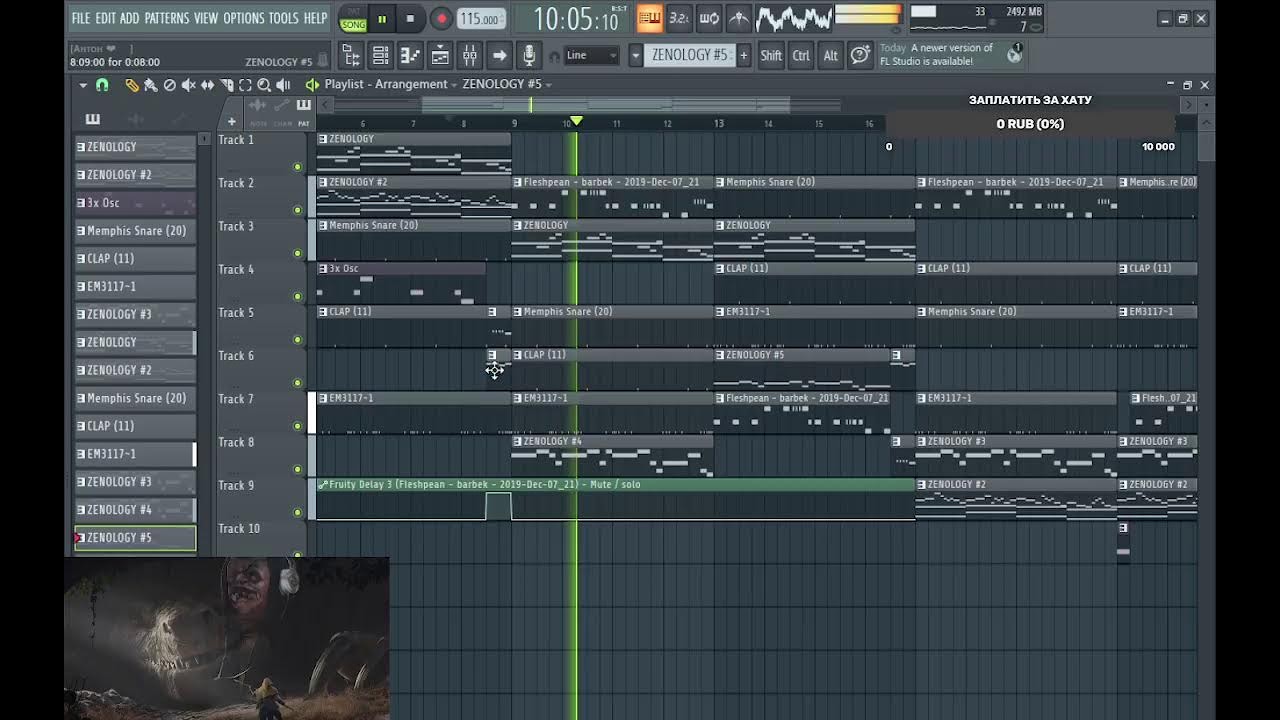Open the ZENOLOGY clip menu on Track 1

pos(323,139)
